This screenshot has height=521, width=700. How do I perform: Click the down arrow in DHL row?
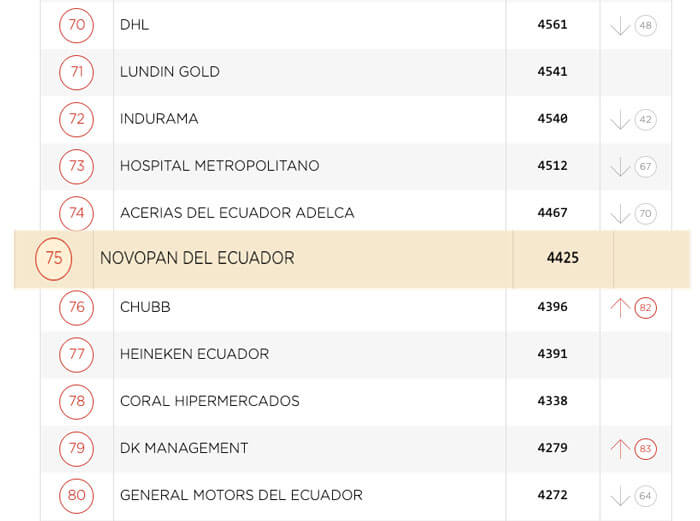click(x=620, y=26)
